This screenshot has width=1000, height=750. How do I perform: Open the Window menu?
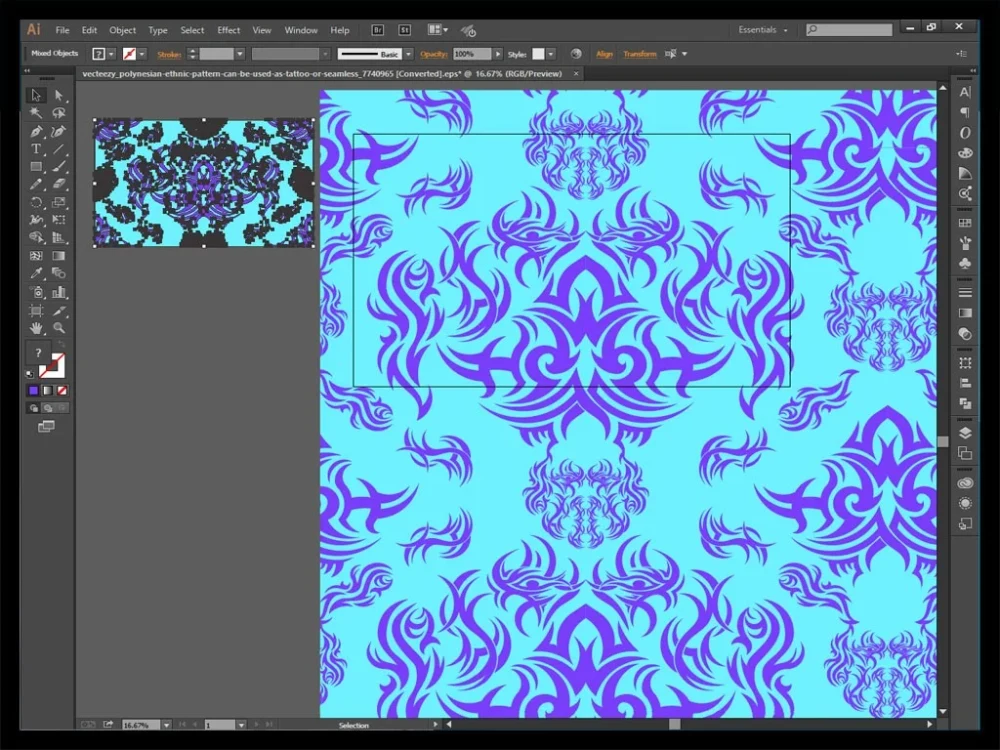click(x=301, y=30)
